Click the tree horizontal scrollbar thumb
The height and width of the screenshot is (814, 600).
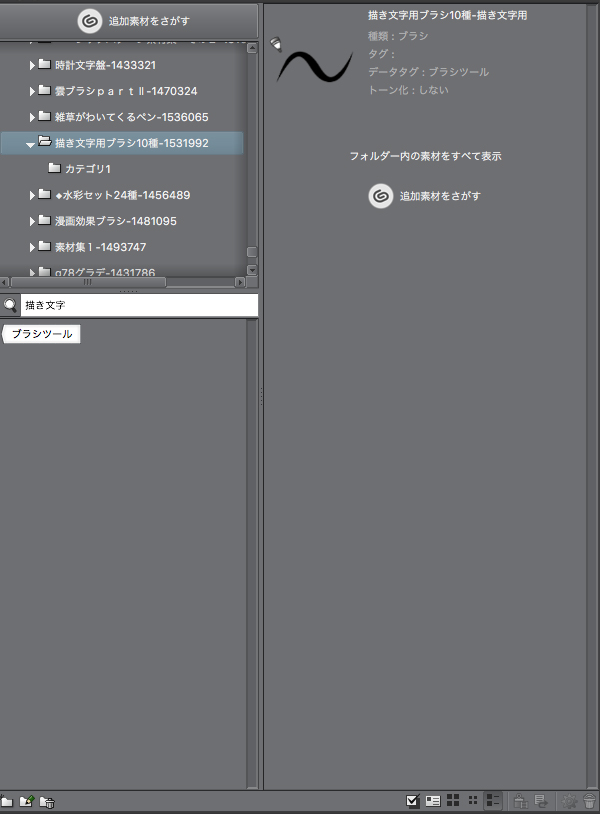(x=88, y=282)
